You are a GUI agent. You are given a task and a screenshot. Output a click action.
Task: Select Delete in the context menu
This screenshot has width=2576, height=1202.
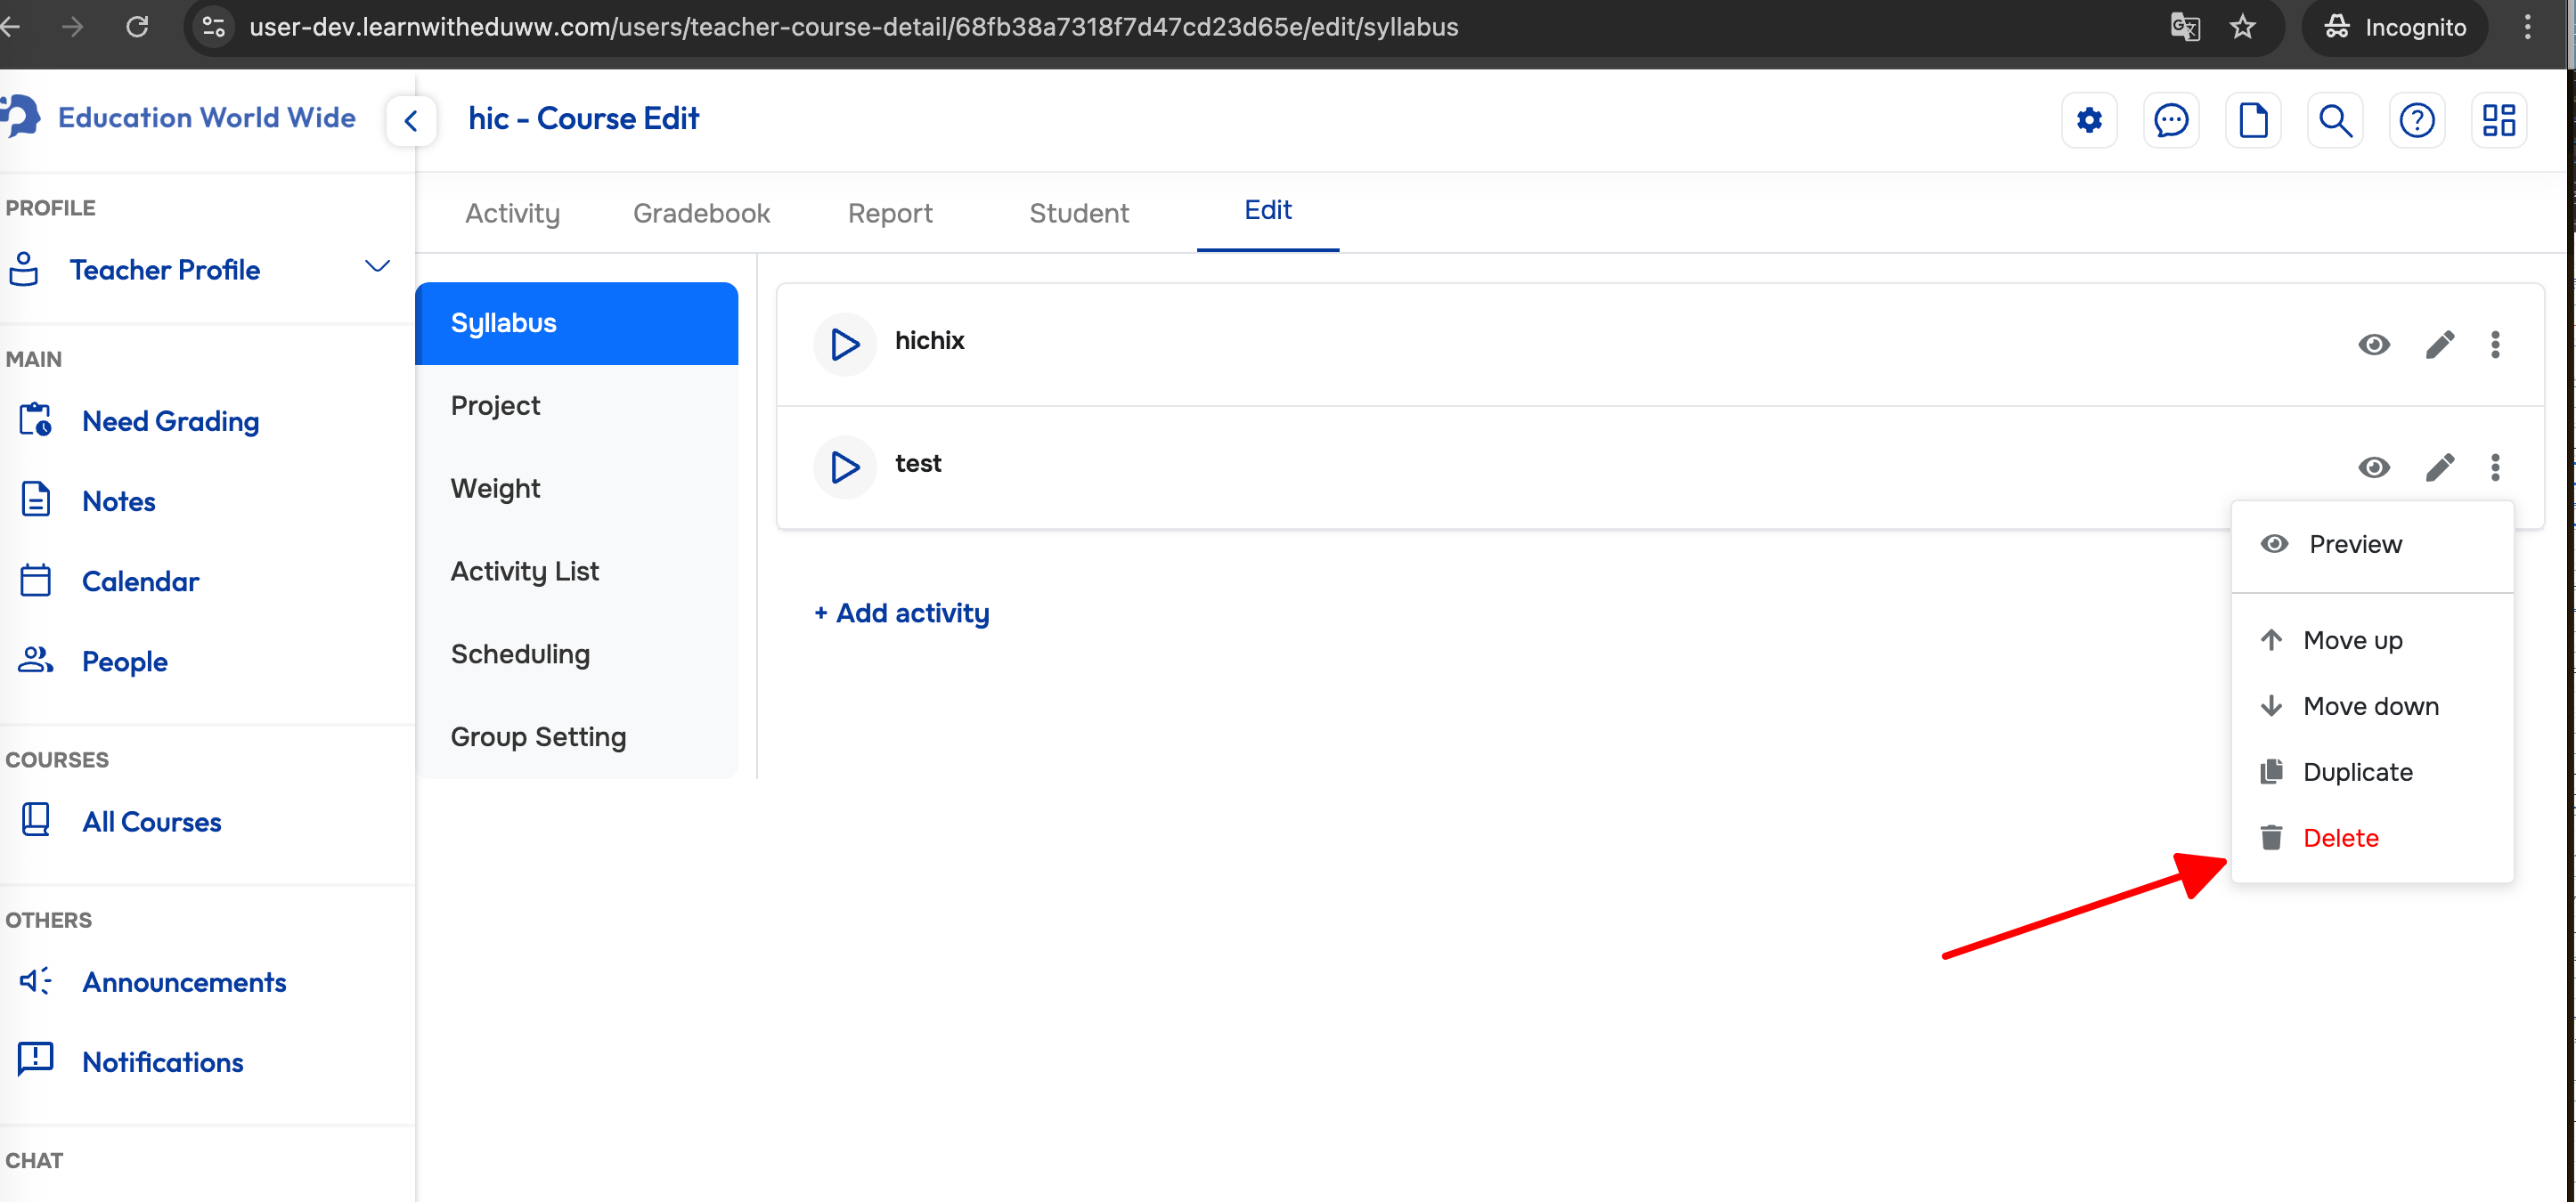coord(2339,838)
